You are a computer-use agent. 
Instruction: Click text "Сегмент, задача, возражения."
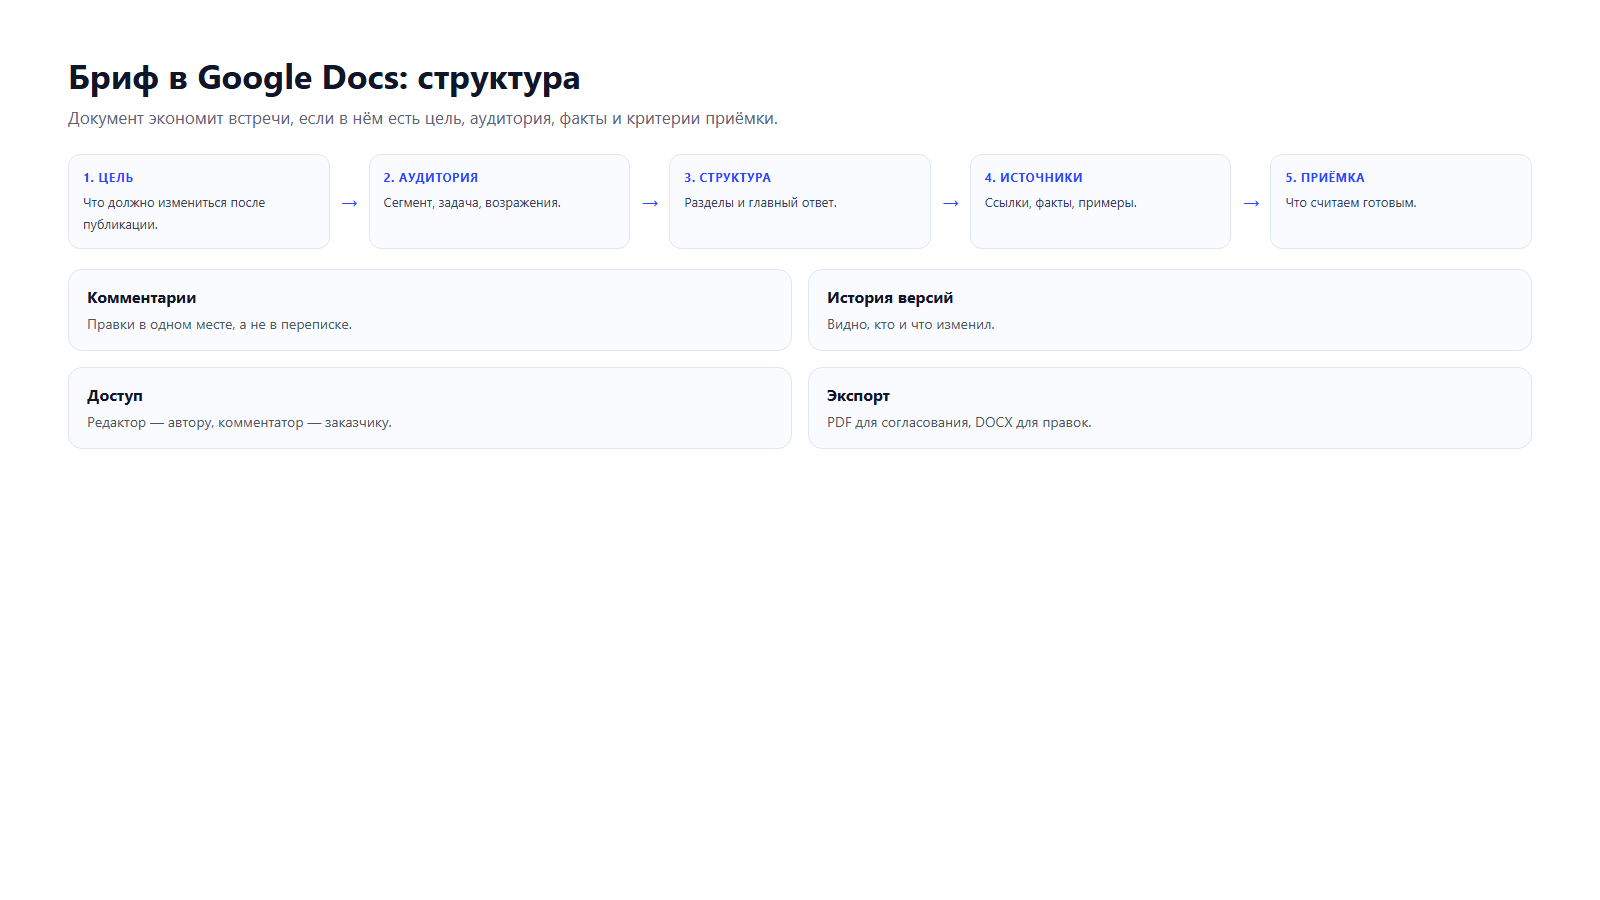click(x=472, y=202)
